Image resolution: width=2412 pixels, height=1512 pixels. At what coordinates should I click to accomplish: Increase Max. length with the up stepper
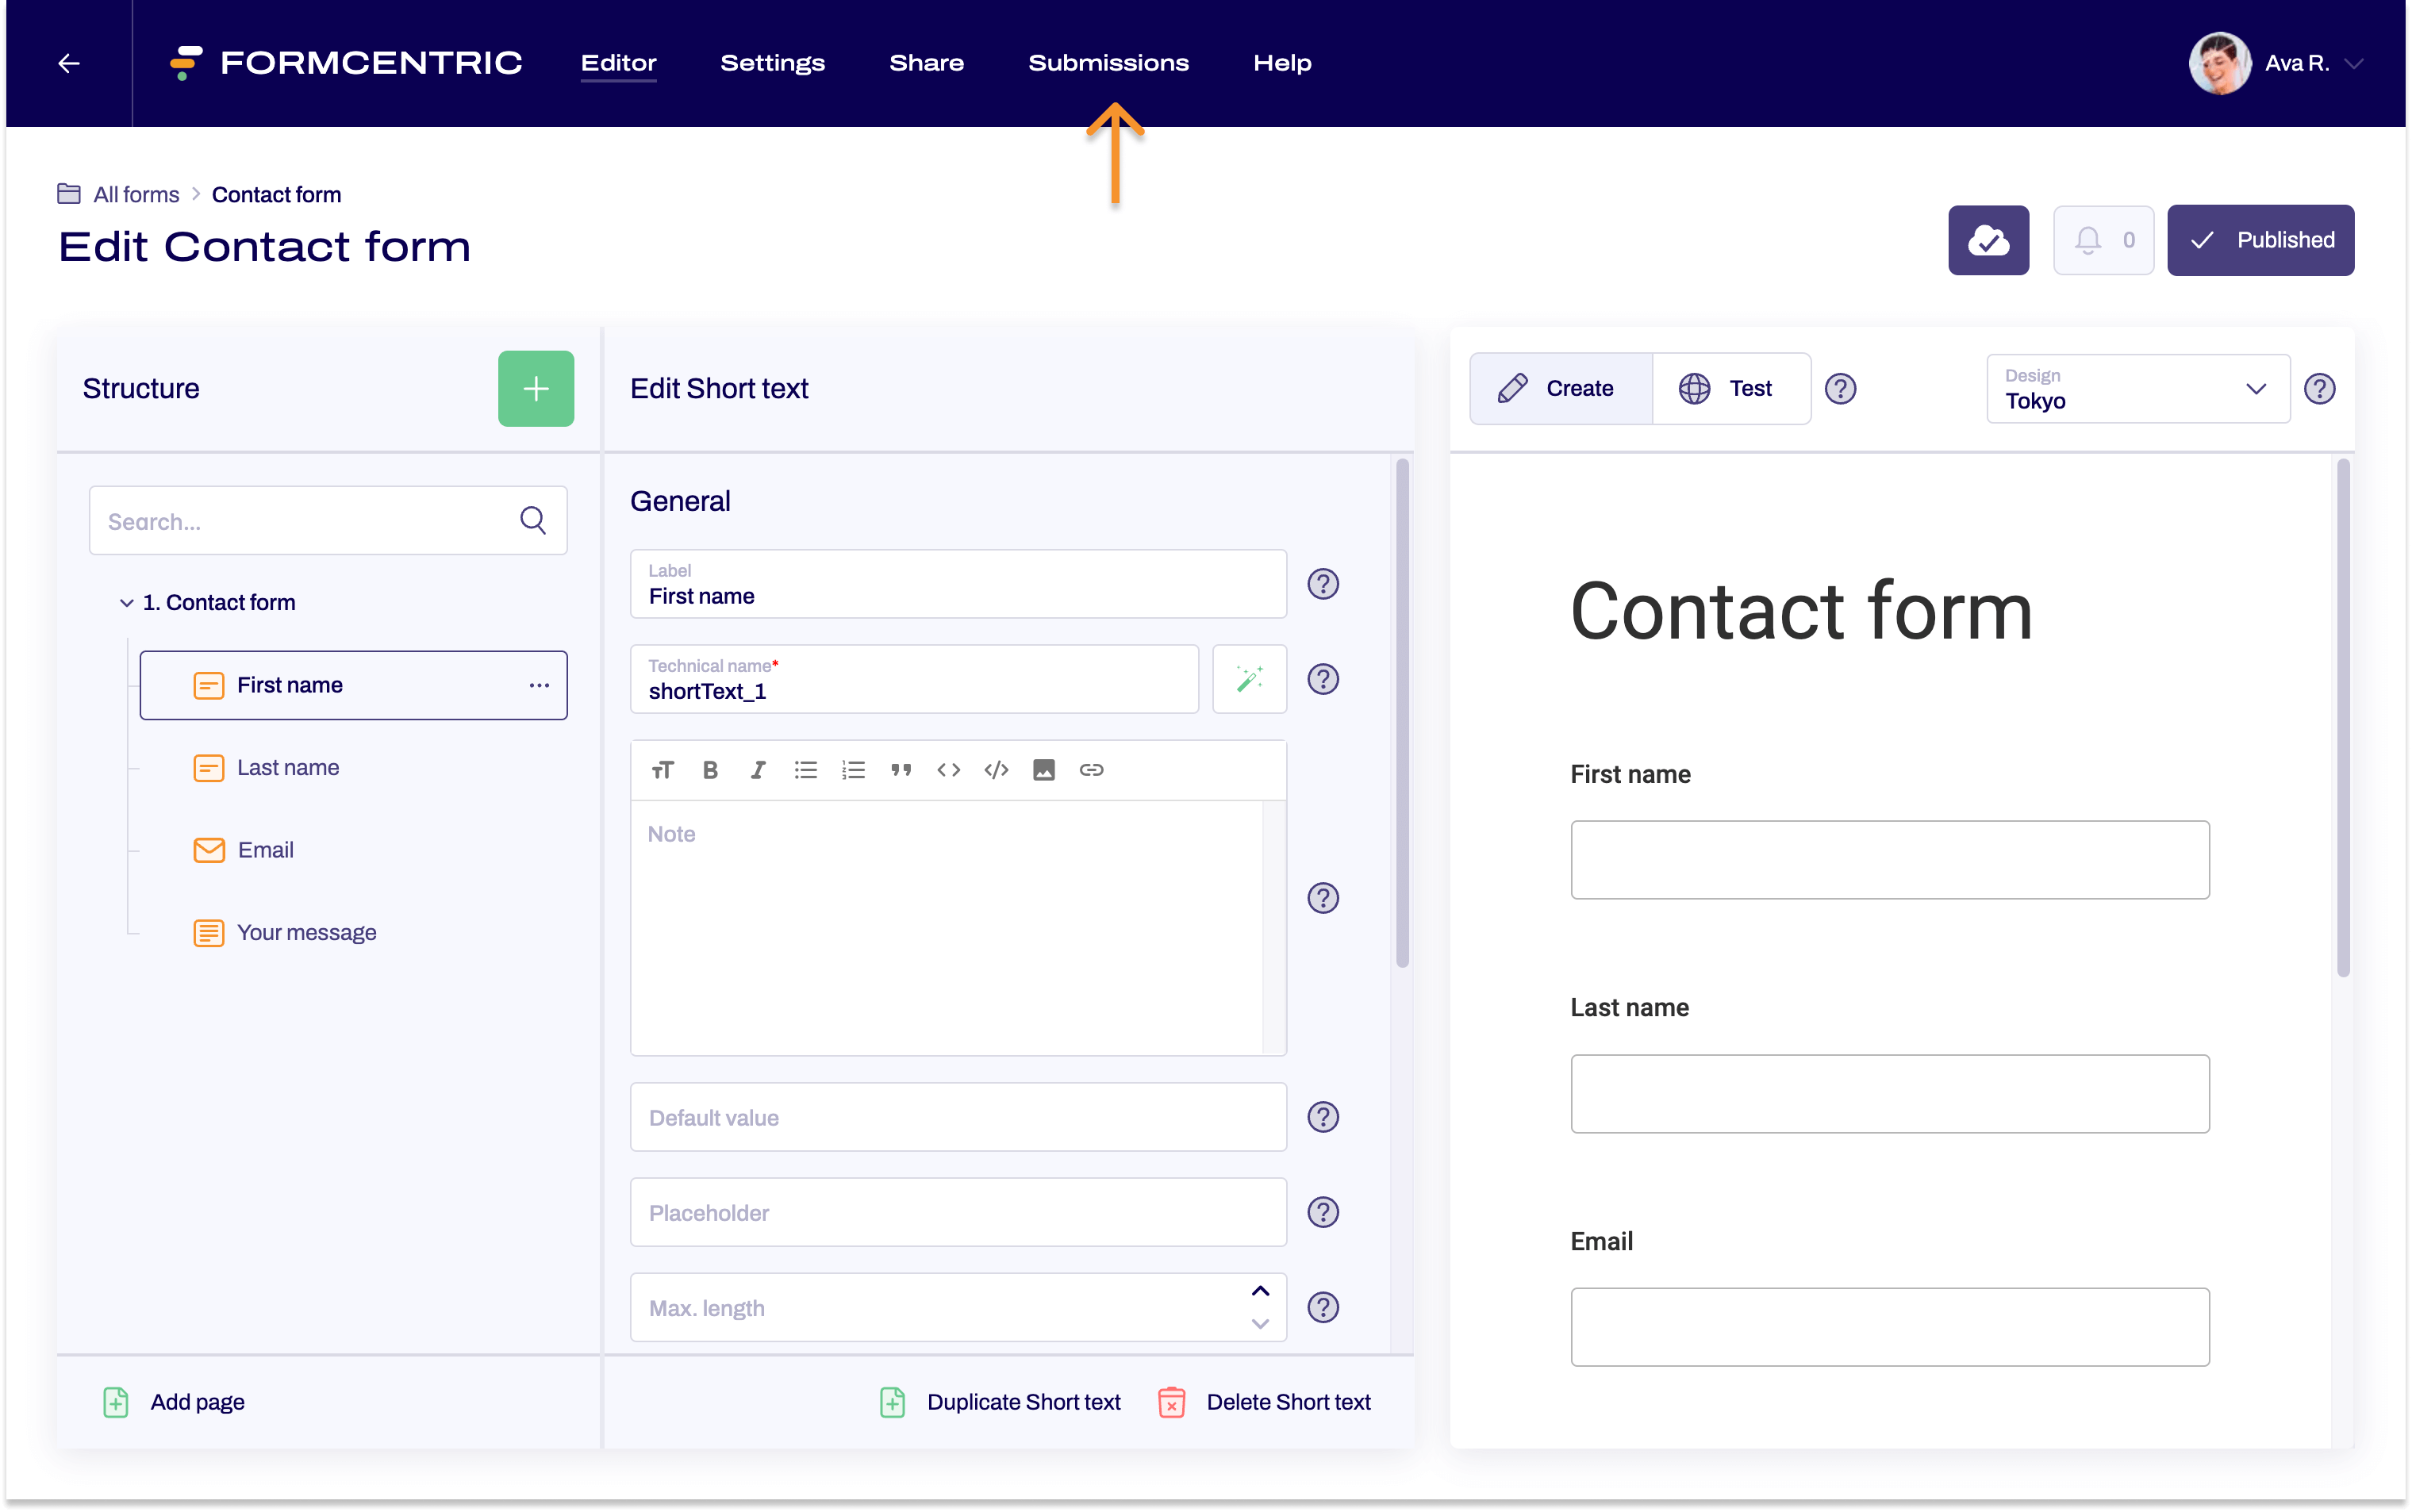pyautogui.click(x=1259, y=1291)
